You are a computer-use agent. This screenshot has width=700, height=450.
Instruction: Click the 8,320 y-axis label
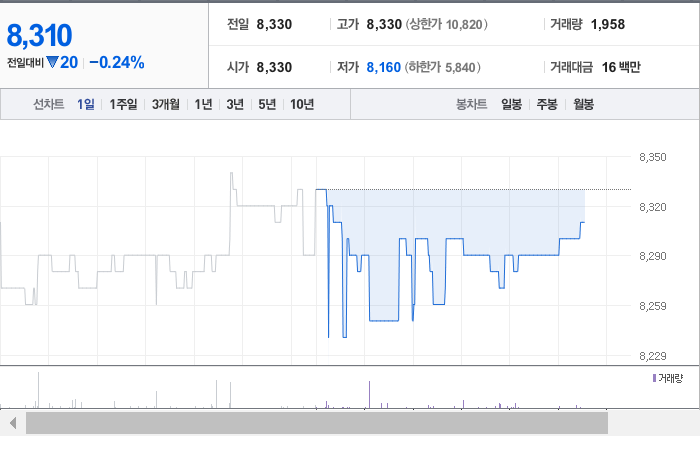click(653, 207)
